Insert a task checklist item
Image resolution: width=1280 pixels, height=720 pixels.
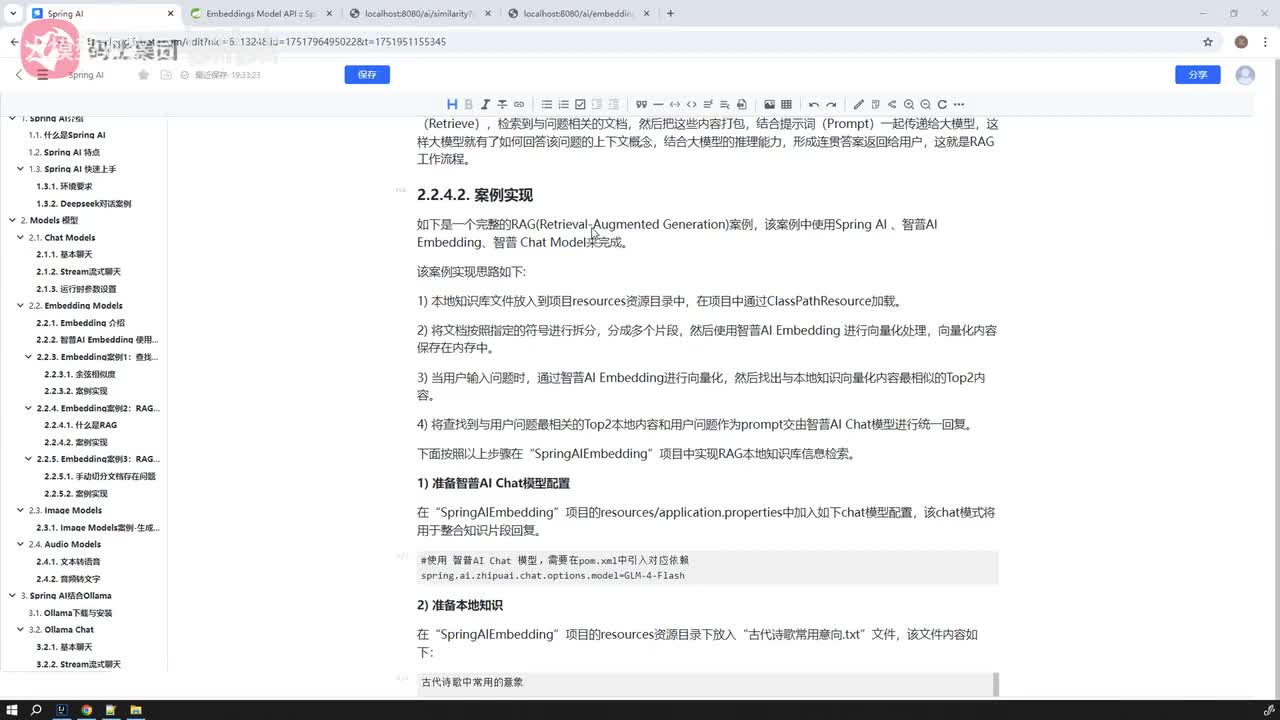(x=580, y=104)
